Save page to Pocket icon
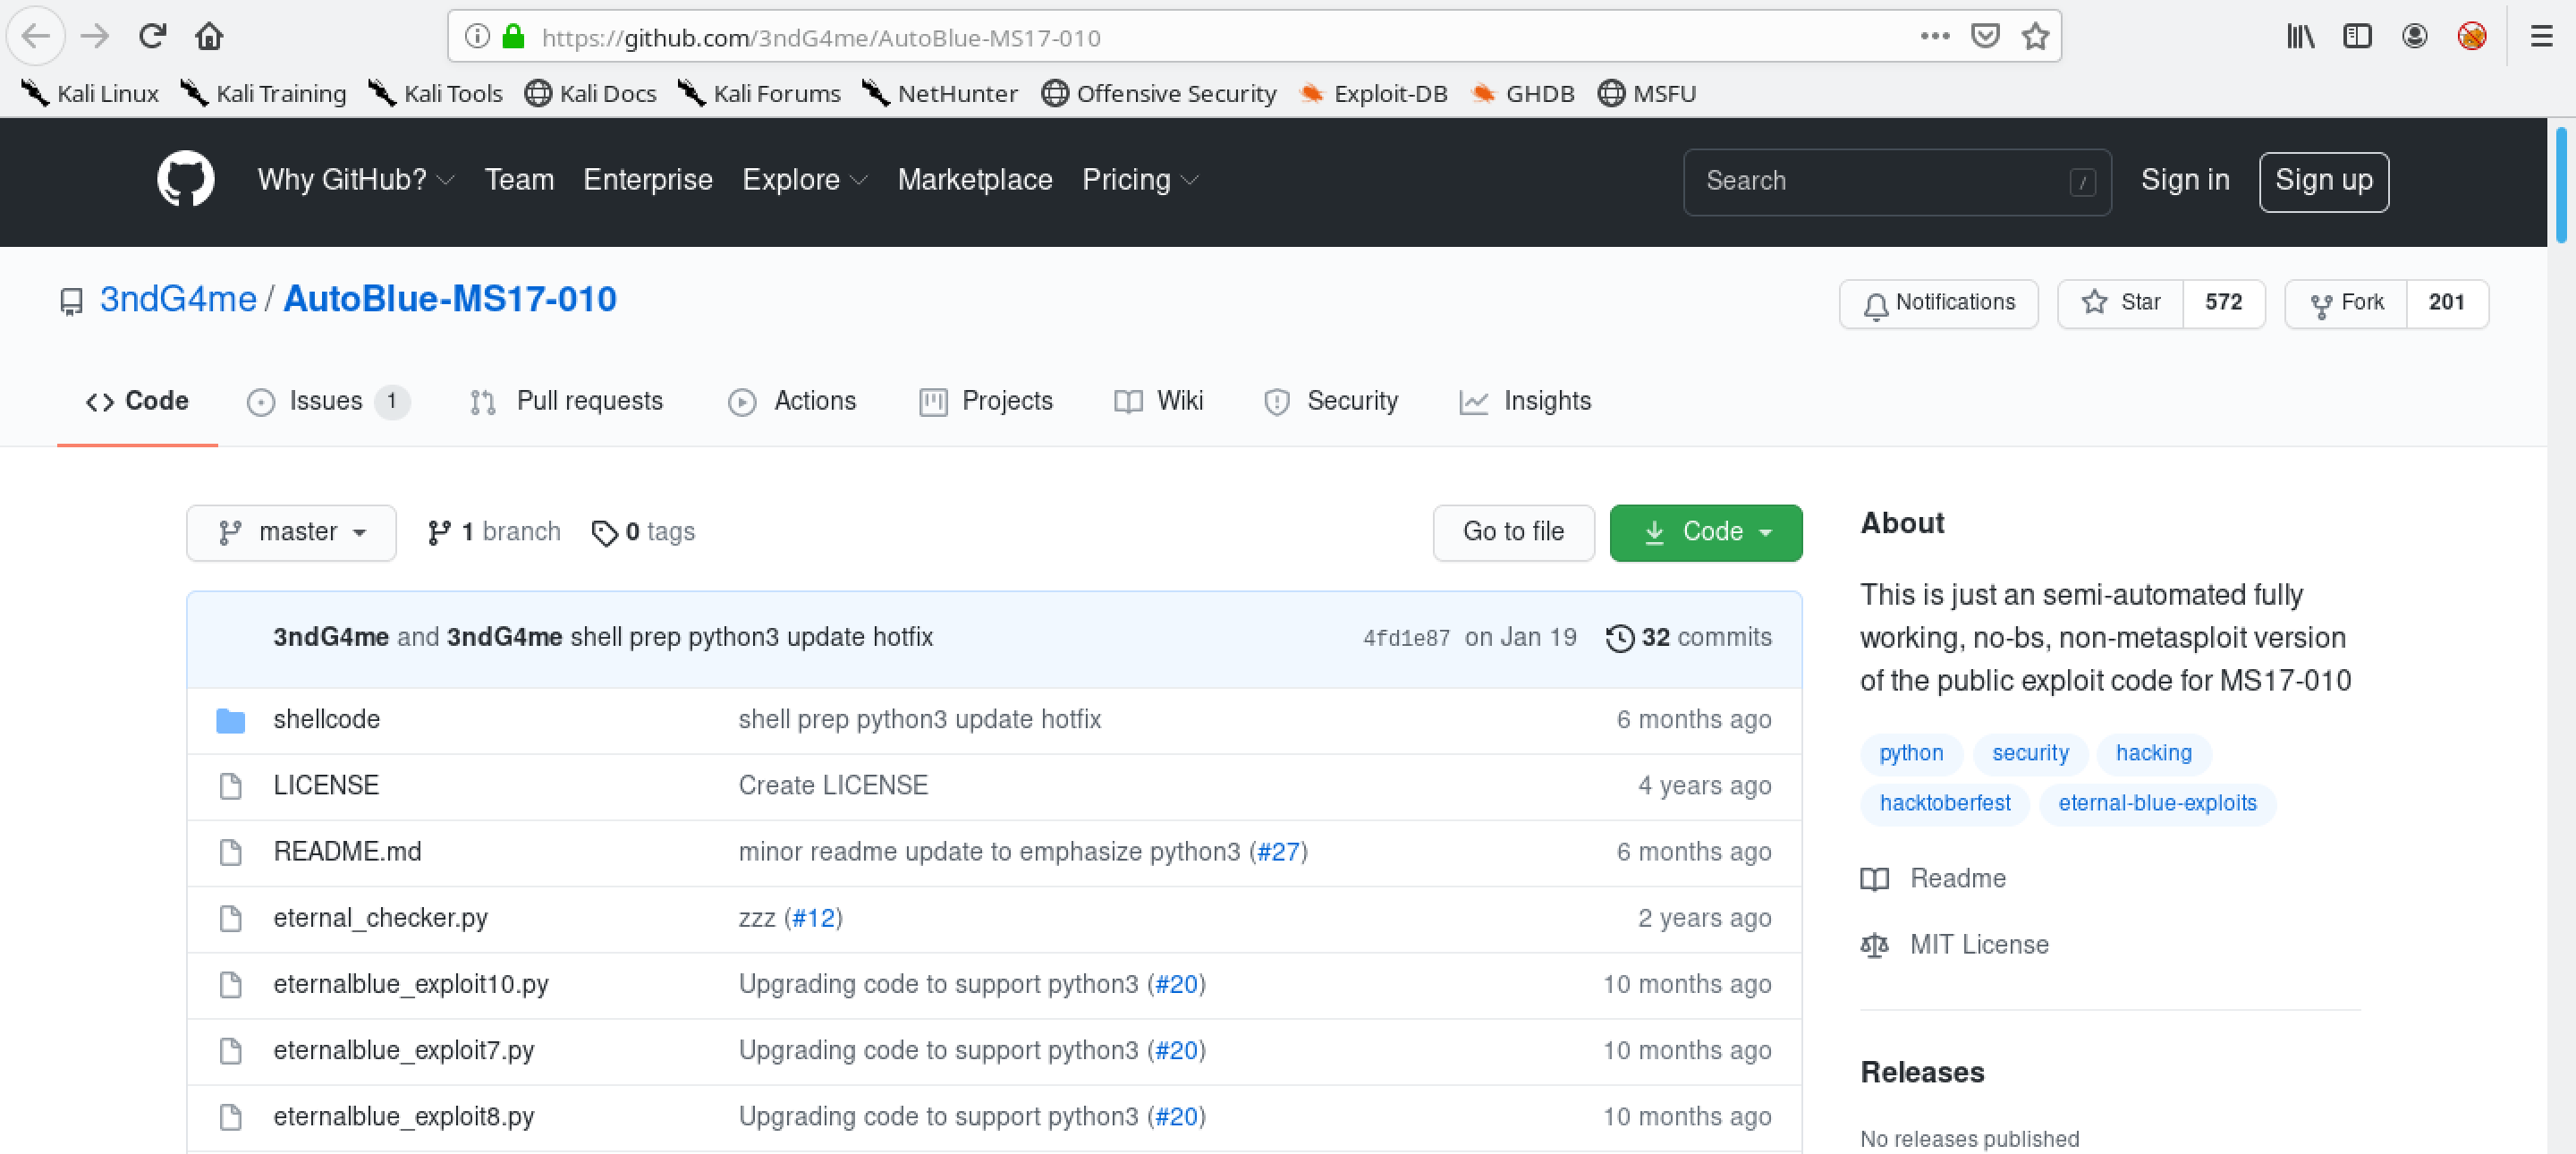 pos(1985,37)
